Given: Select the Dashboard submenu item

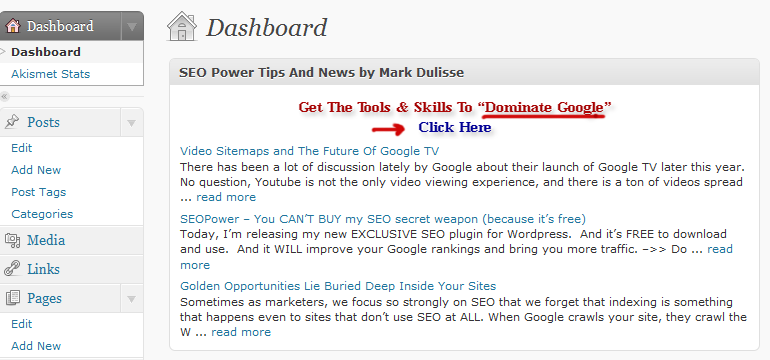Looking at the screenshot, I should pyautogui.click(x=46, y=52).
